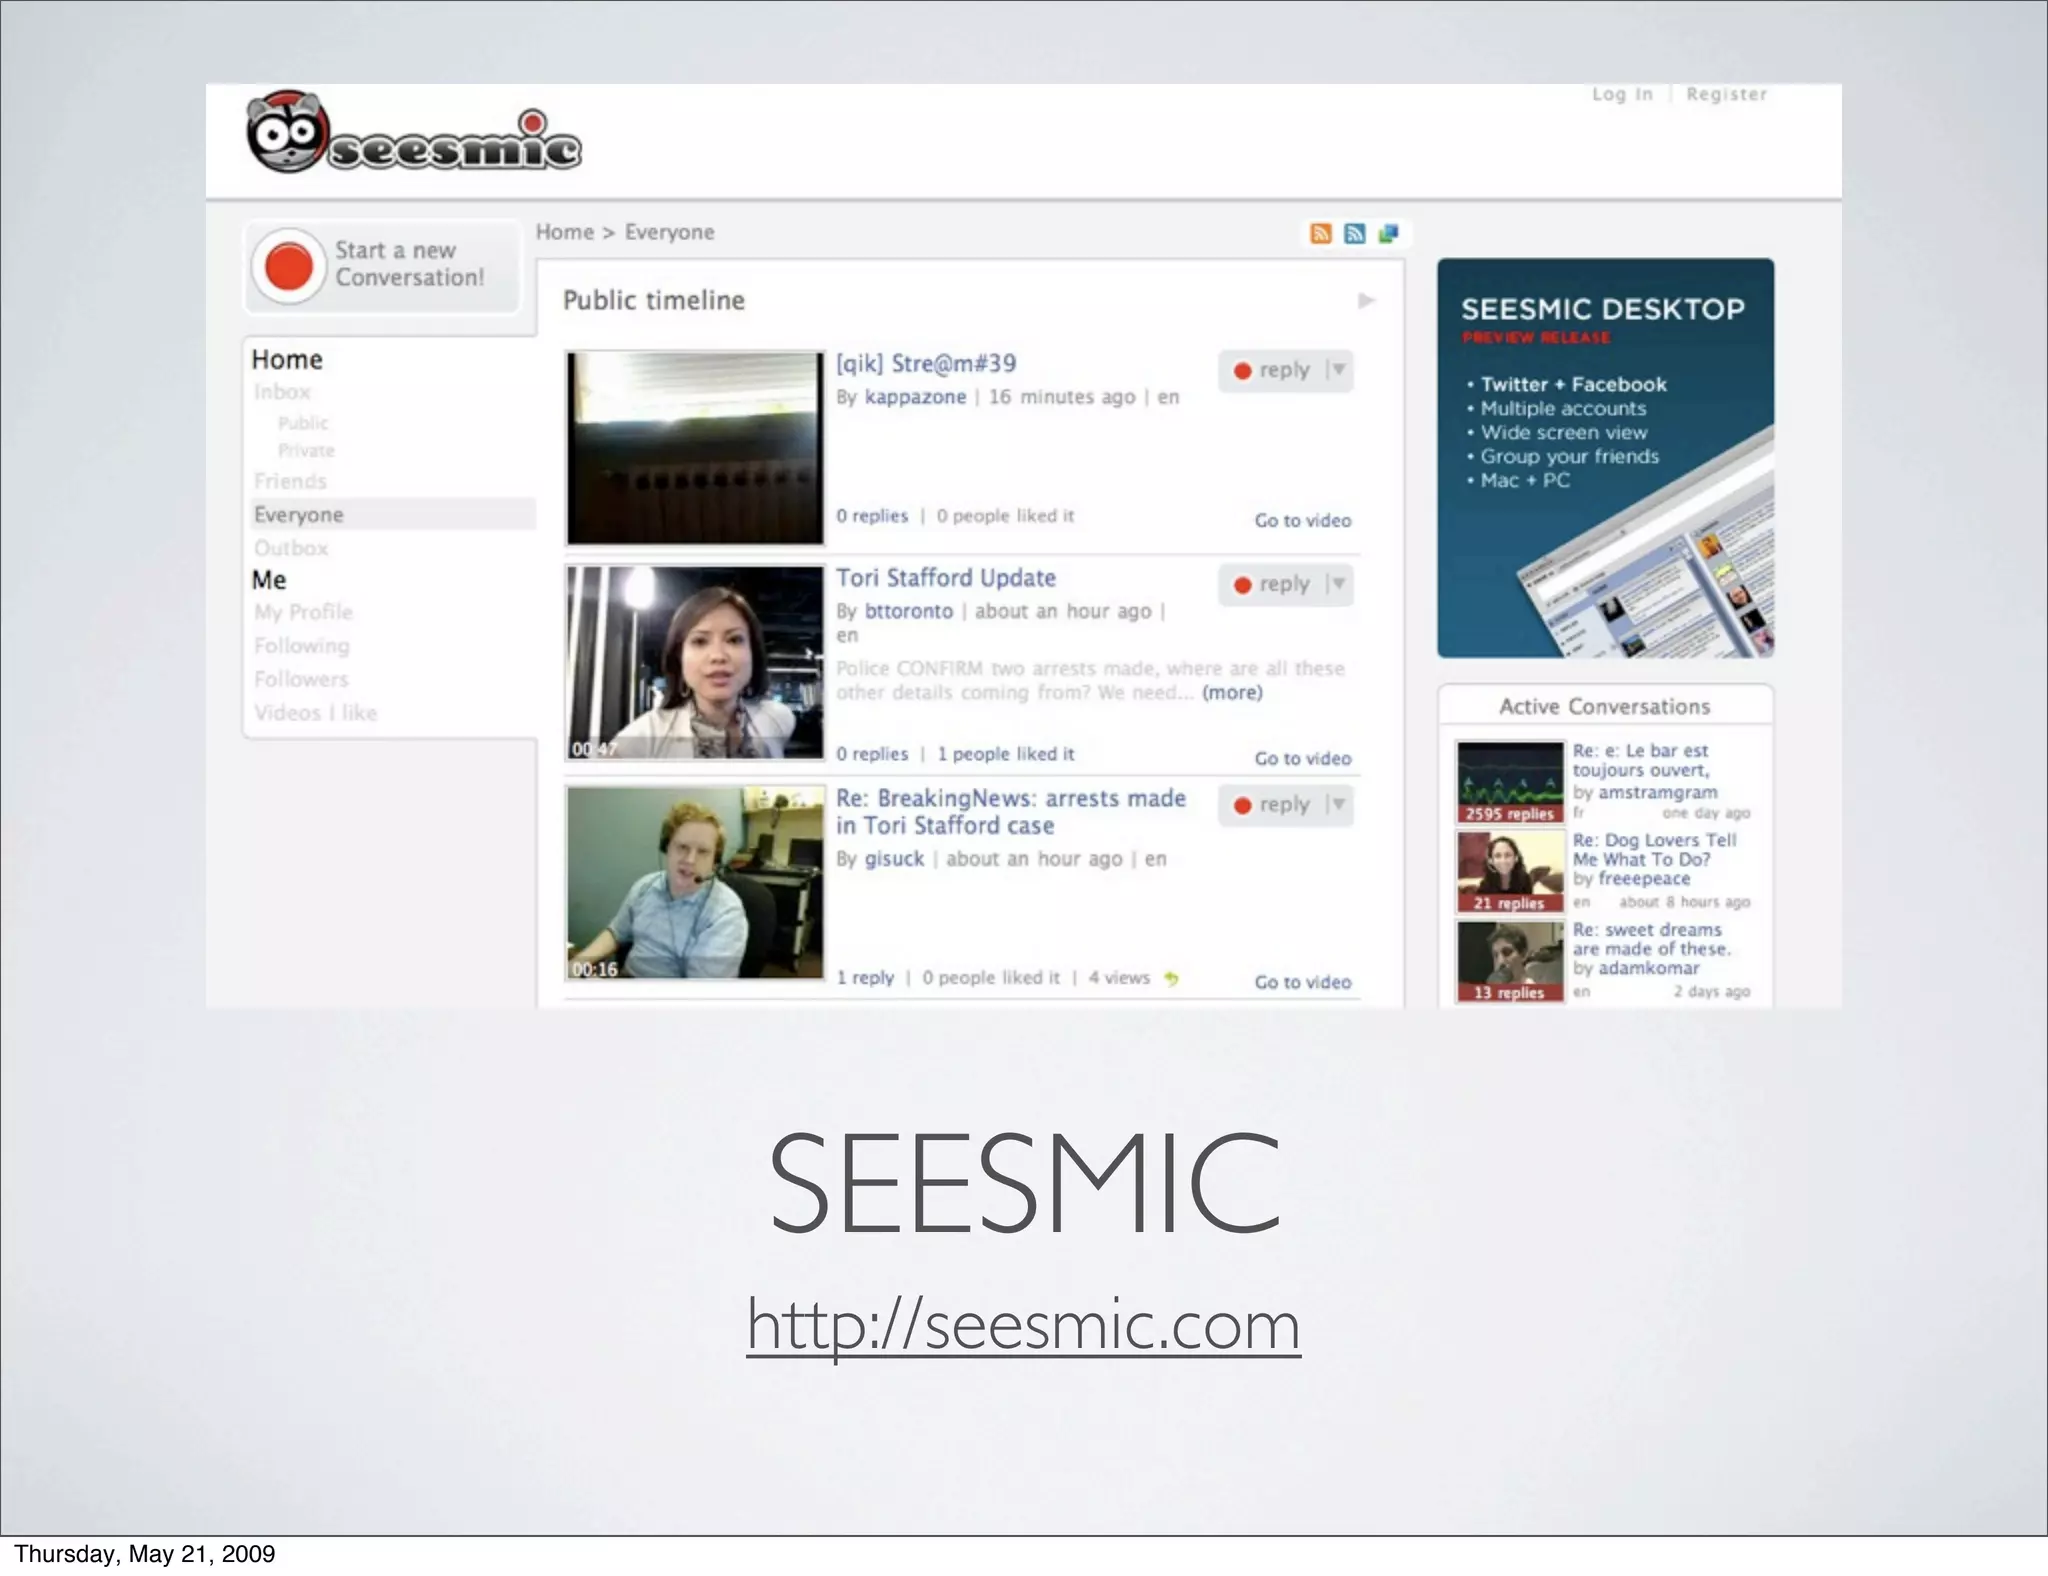Reply to the Tori Stafford Update video

(1272, 584)
